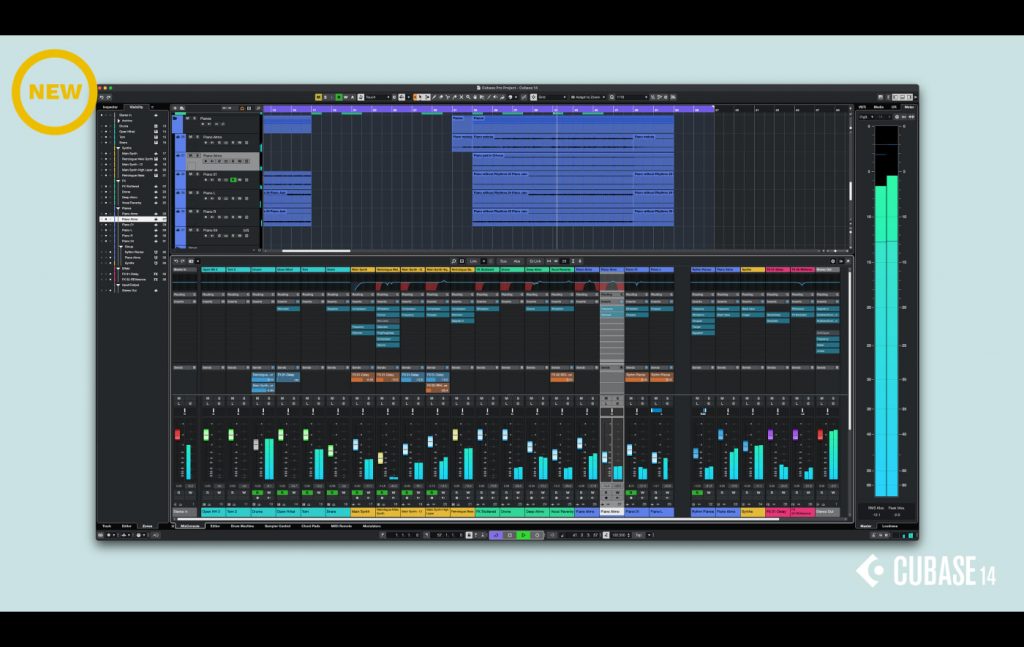1024x647 pixels.
Task: Toggle yellow Mute button in top toolbar
Action: (x=318, y=97)
